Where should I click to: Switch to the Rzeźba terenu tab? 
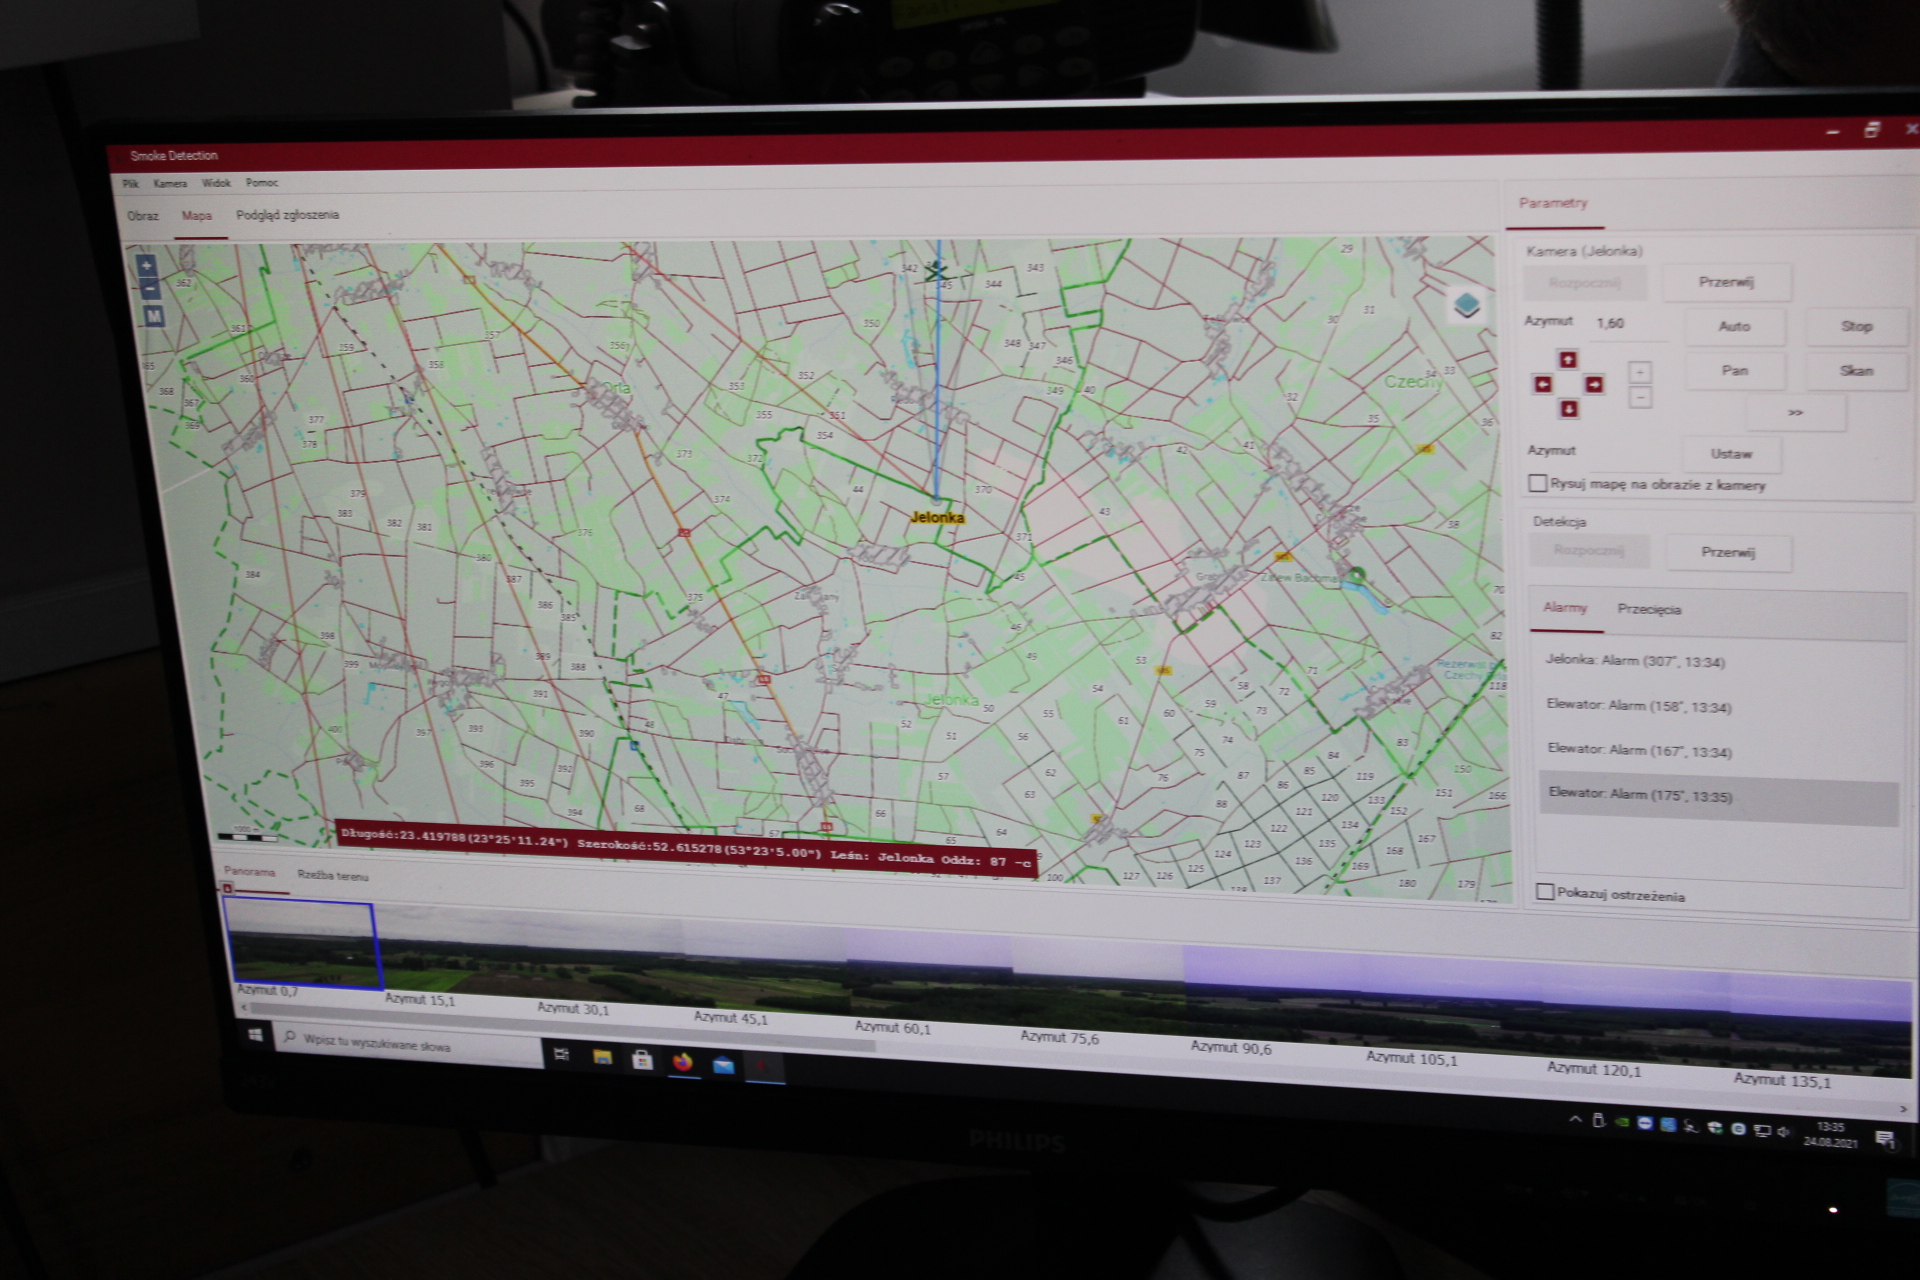click(x=332, y=876)
